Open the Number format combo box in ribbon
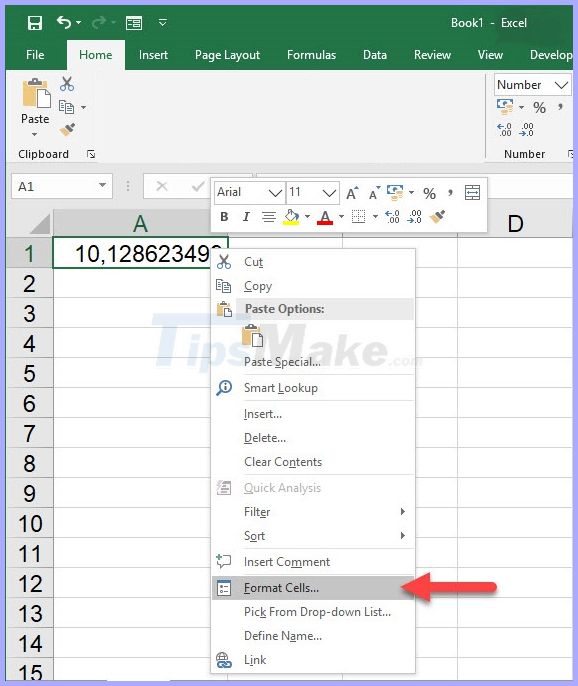This screenshot has width=578, height=686. pyautogui.click(x=532, y=84)
